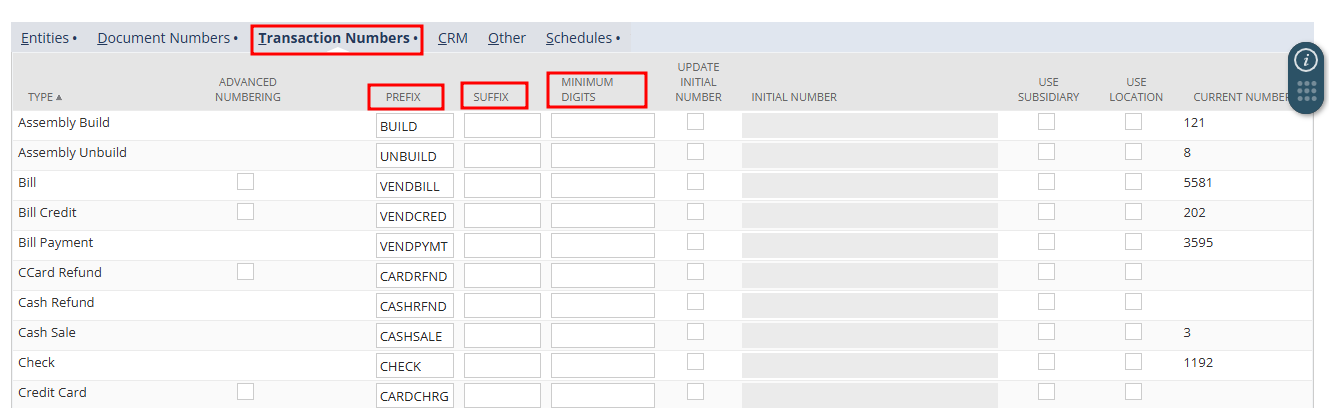
Task: Check Advanced Numbering for CCard Refund
Action: (245, 272)
